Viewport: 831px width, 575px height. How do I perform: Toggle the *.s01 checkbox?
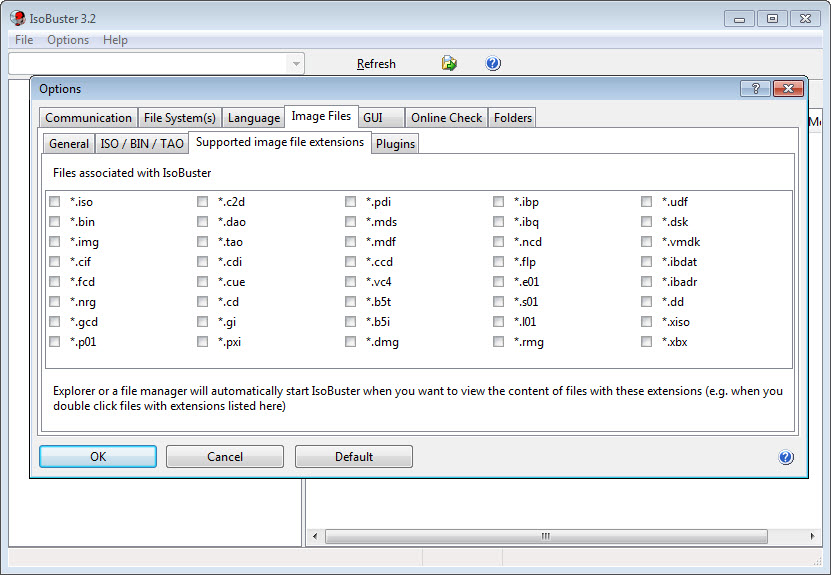click(498, 302)
